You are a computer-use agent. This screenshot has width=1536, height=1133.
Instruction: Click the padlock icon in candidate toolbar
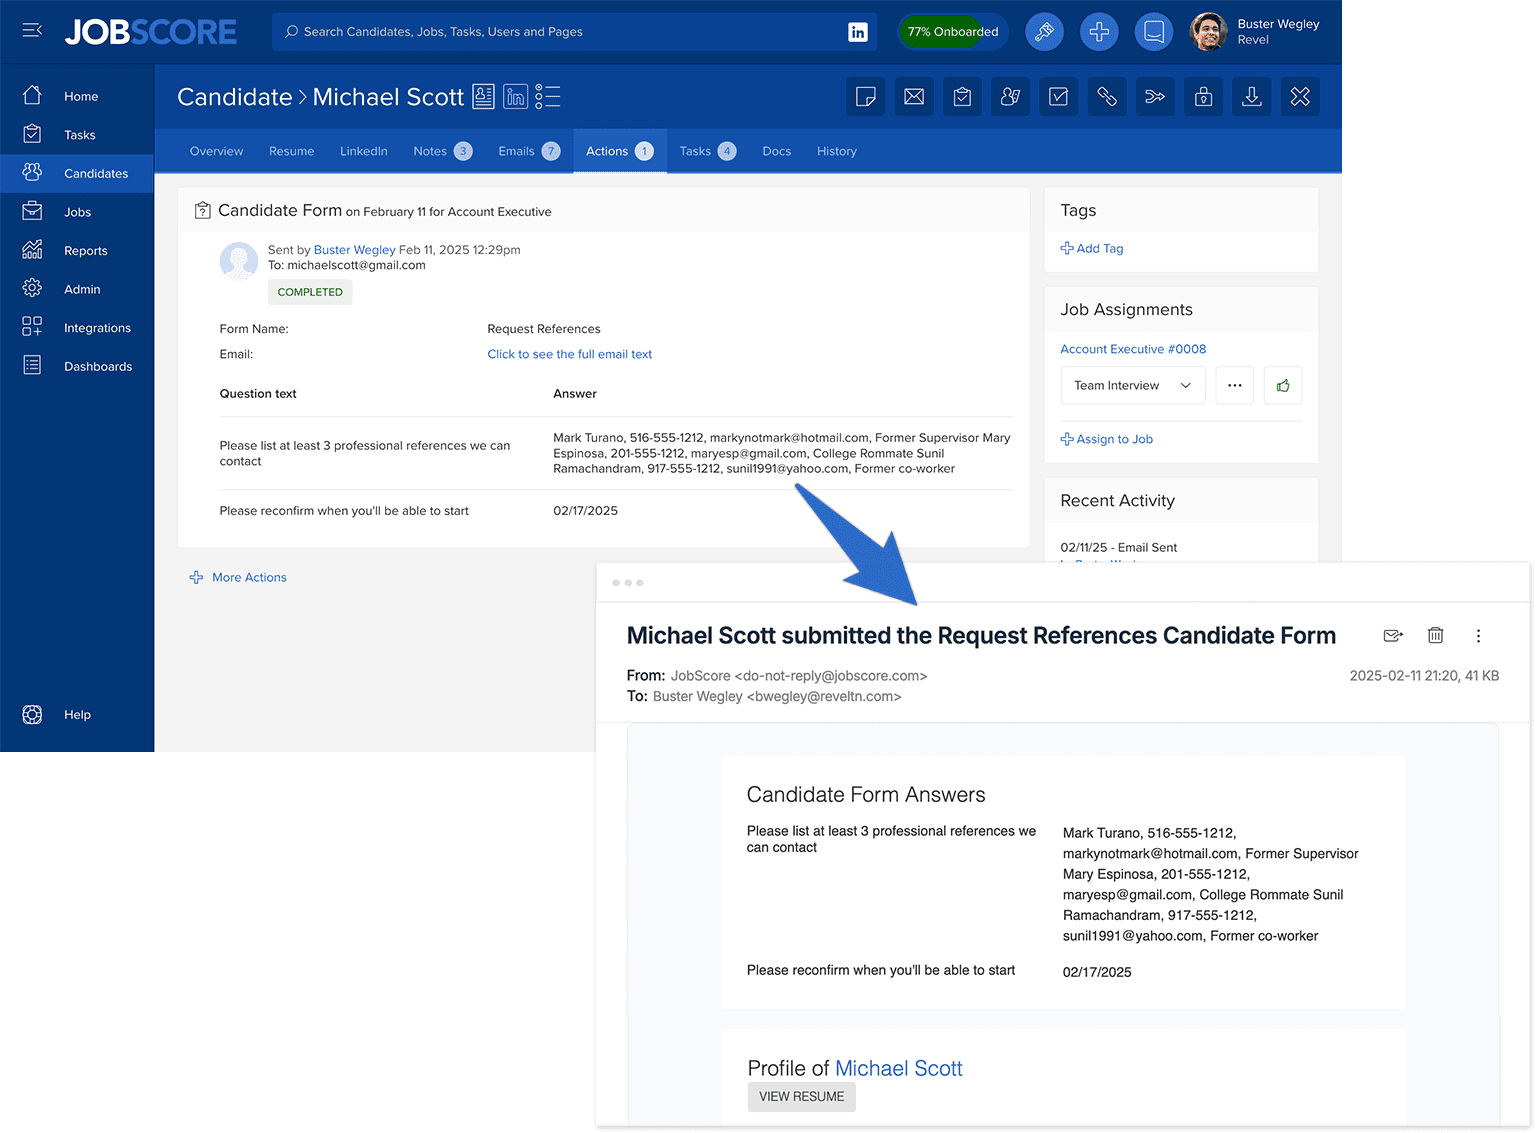1203,97
